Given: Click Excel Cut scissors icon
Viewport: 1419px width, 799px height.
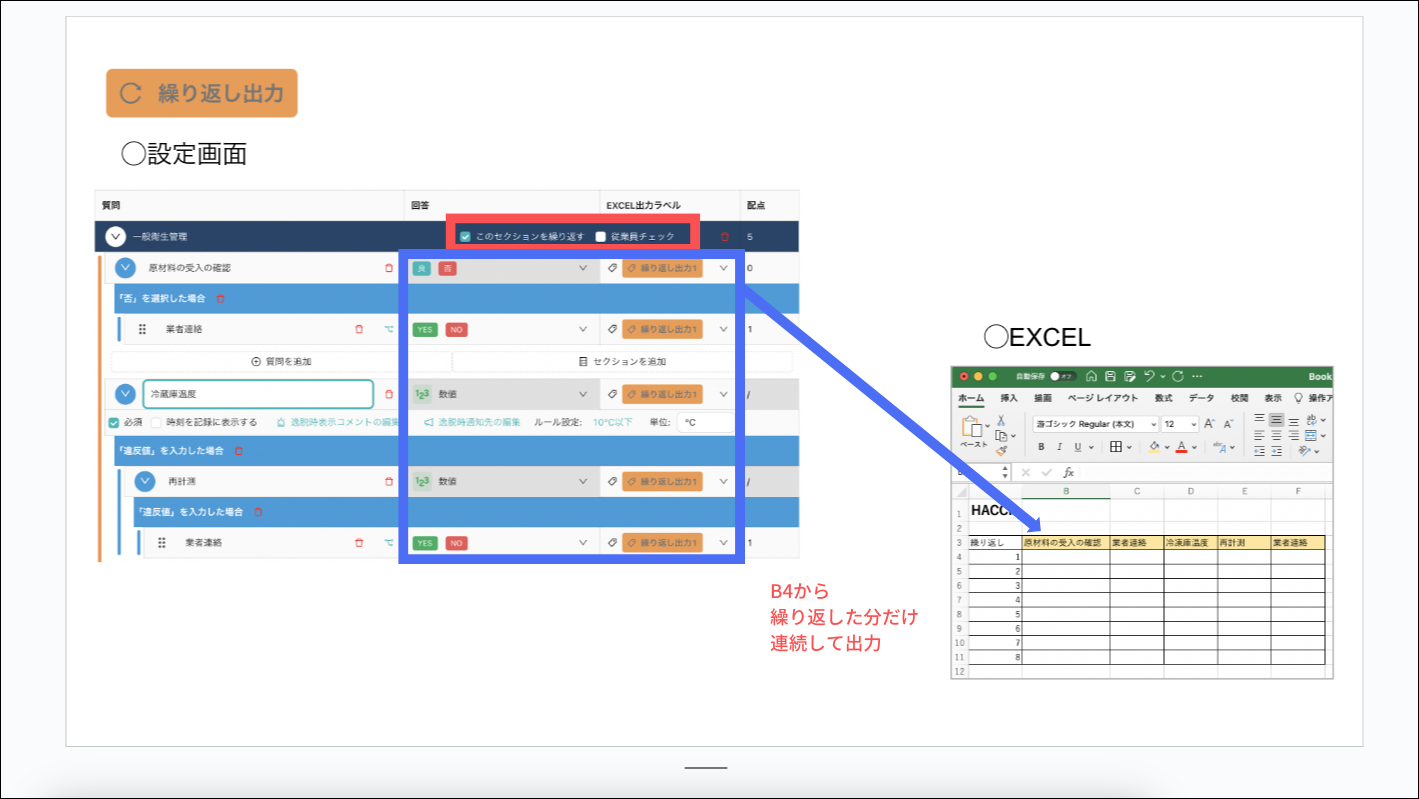Looking at the screenshot, I should [x=1001, y=421].
